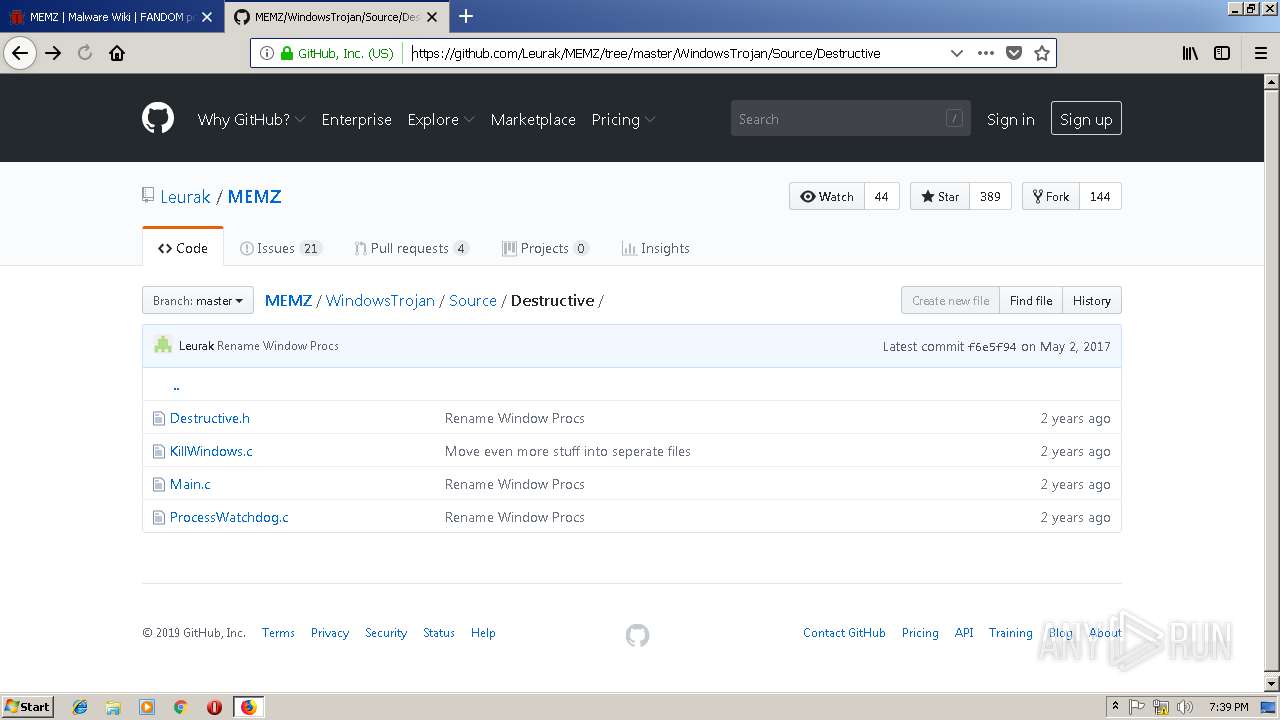Open the Insights tab
Image resolution: width=1280 pixels, height=720 pixels.
(656, 248)
